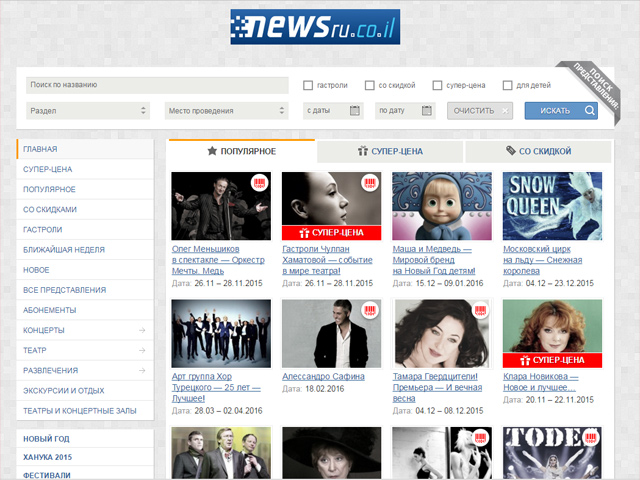Click star icon on Популярное tab
Screen dimensions: 640x480
point(212,151)
